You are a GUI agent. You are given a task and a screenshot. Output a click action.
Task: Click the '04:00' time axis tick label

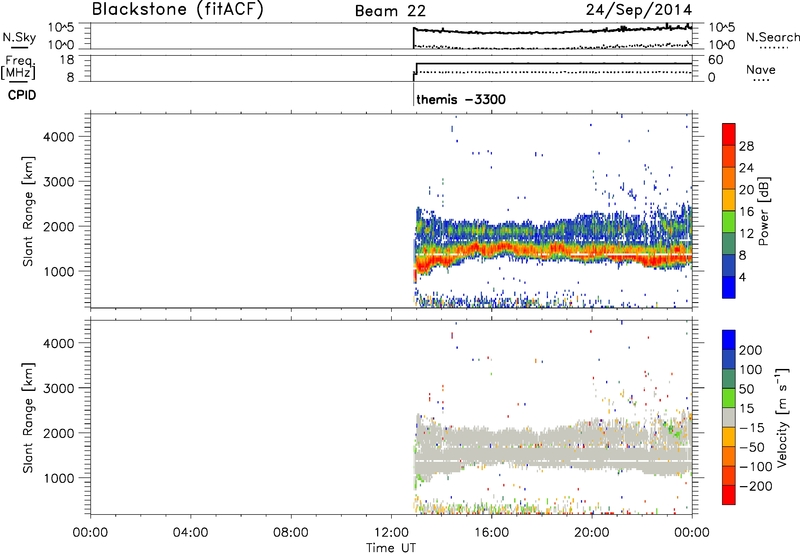pyautogui.click(x=190, y=533)
